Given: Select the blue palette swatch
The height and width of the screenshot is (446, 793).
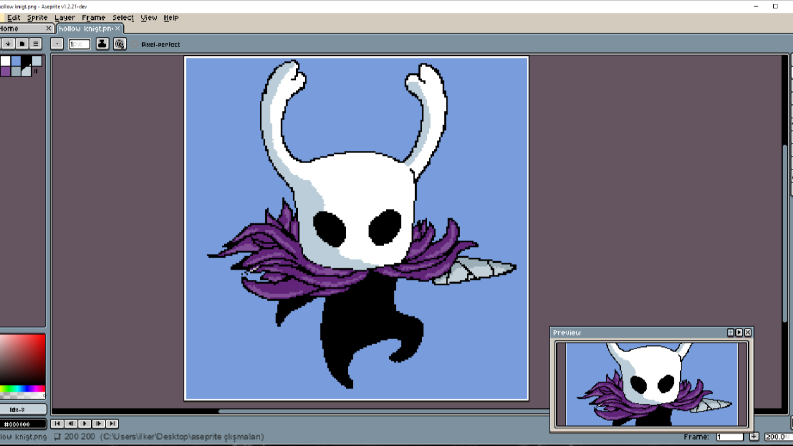Looking at the screenshot, I should coord(16,61).
